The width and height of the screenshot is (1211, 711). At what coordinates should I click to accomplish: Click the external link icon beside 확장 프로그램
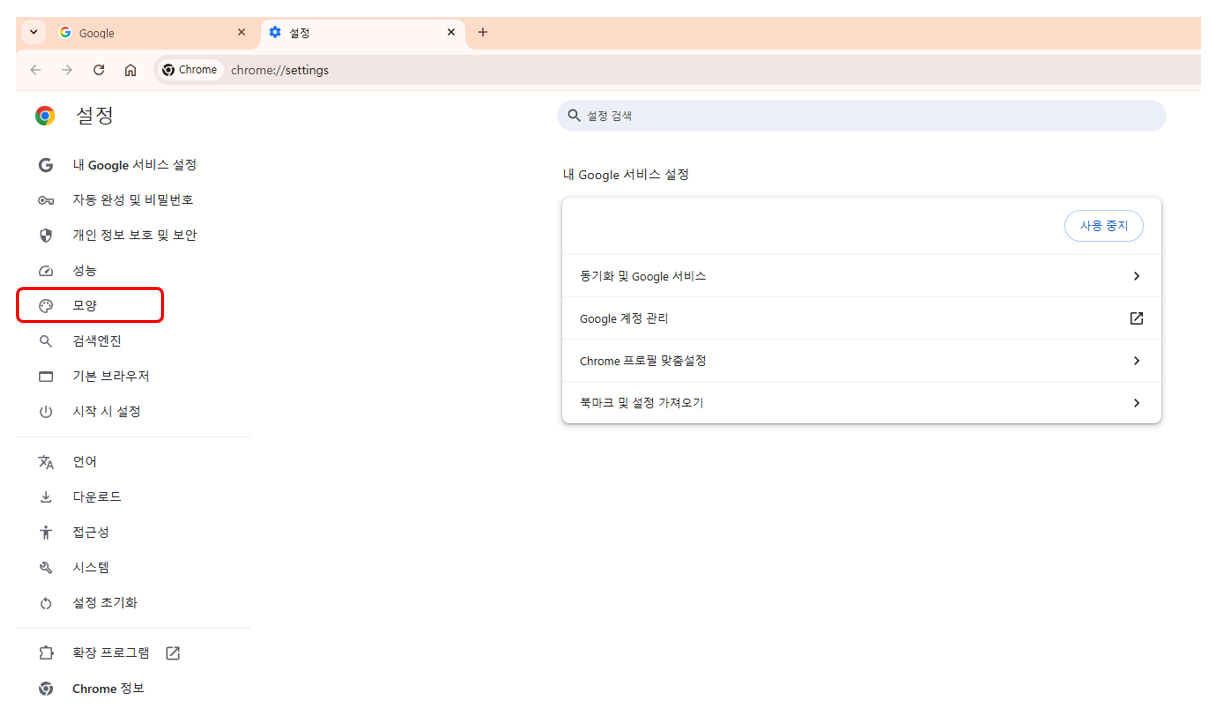click(x=173, y=653)
